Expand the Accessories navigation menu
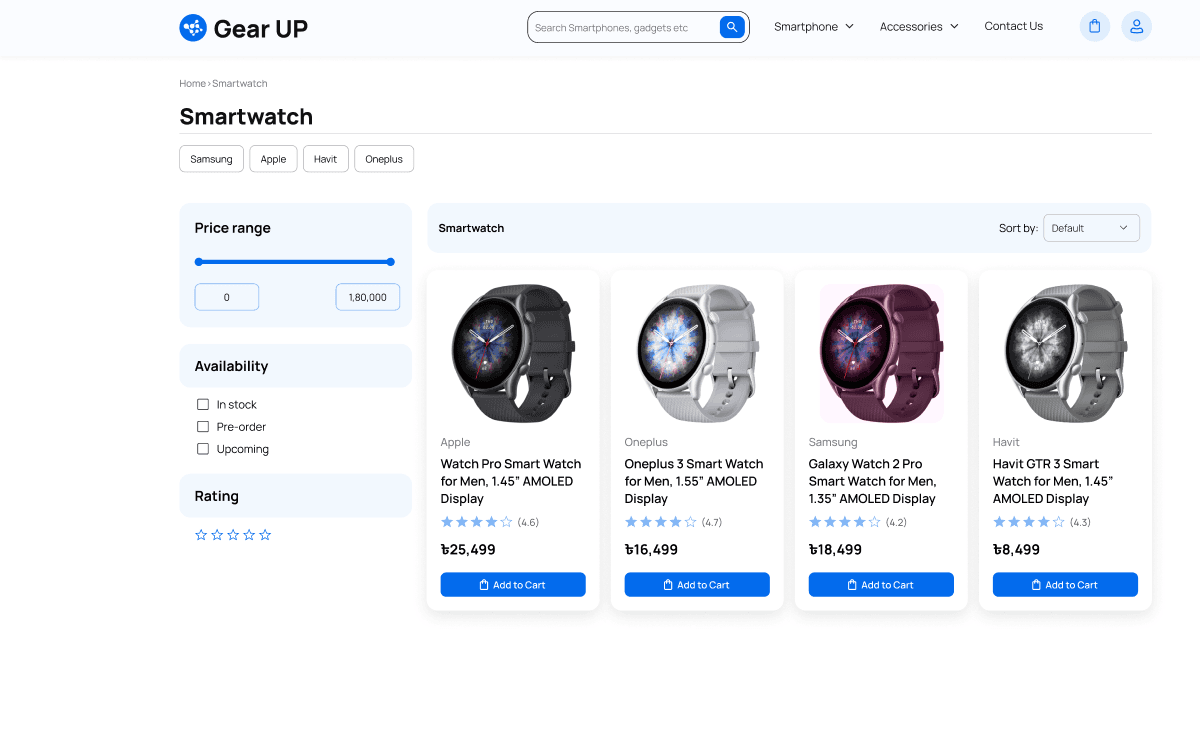1200x743 pixels. (x=919, y=27)
